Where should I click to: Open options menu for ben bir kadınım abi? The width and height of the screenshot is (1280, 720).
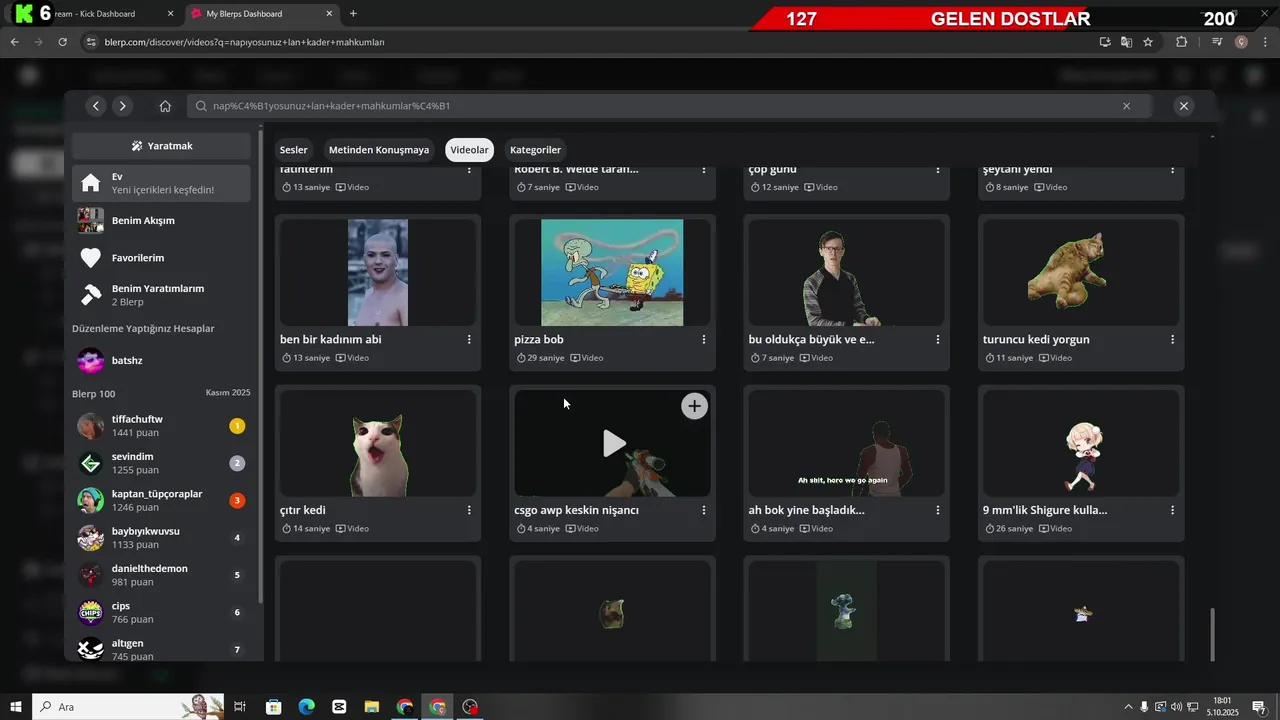[x=469, y=340]
